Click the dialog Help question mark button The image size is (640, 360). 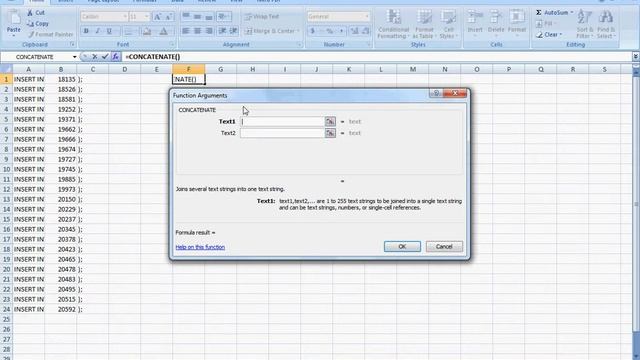(436, 93)
